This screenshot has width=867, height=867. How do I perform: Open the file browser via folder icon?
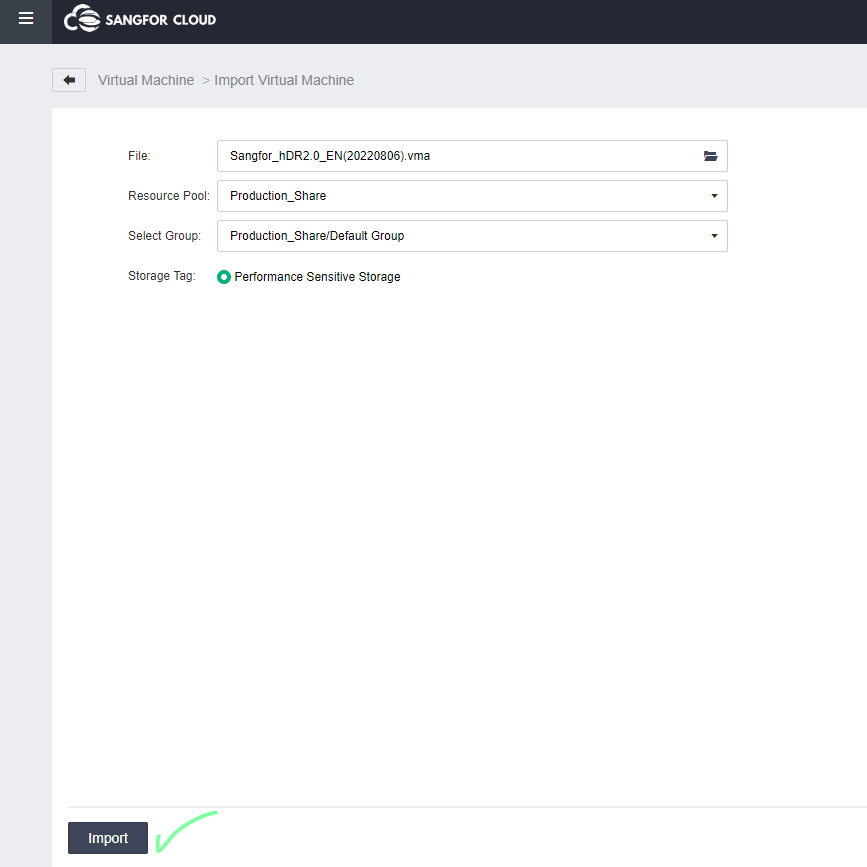click(710, 156)
